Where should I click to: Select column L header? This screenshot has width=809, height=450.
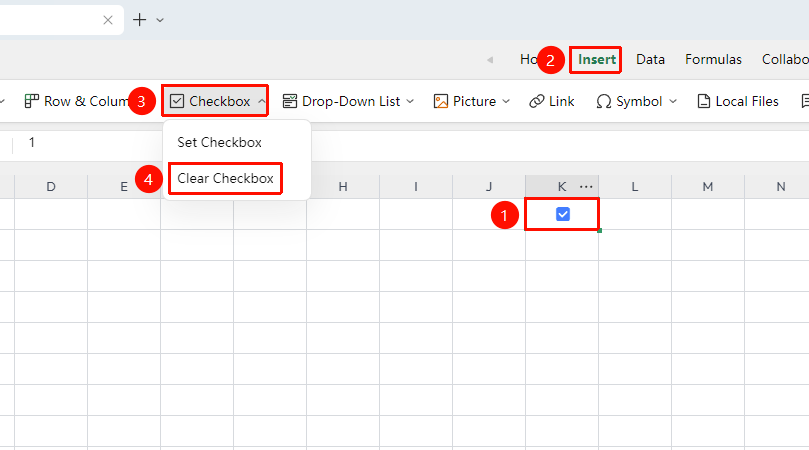point(635,187)
